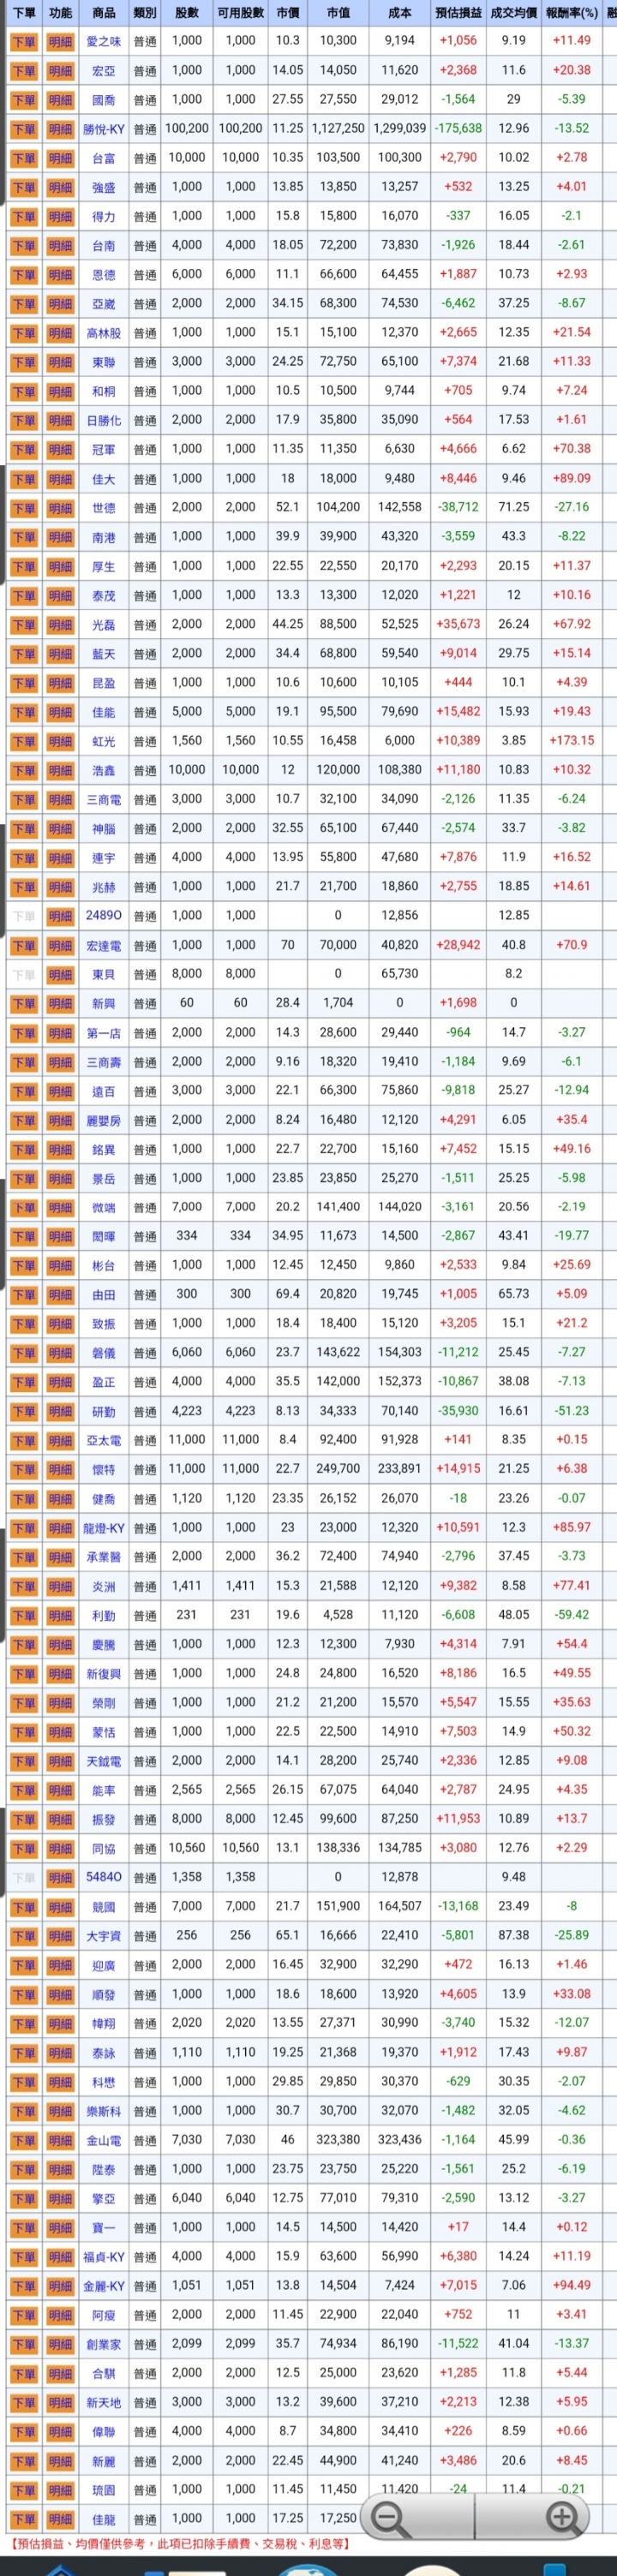
Task: Open the 天鉞電 stock link
Action: coord(103,1761)
